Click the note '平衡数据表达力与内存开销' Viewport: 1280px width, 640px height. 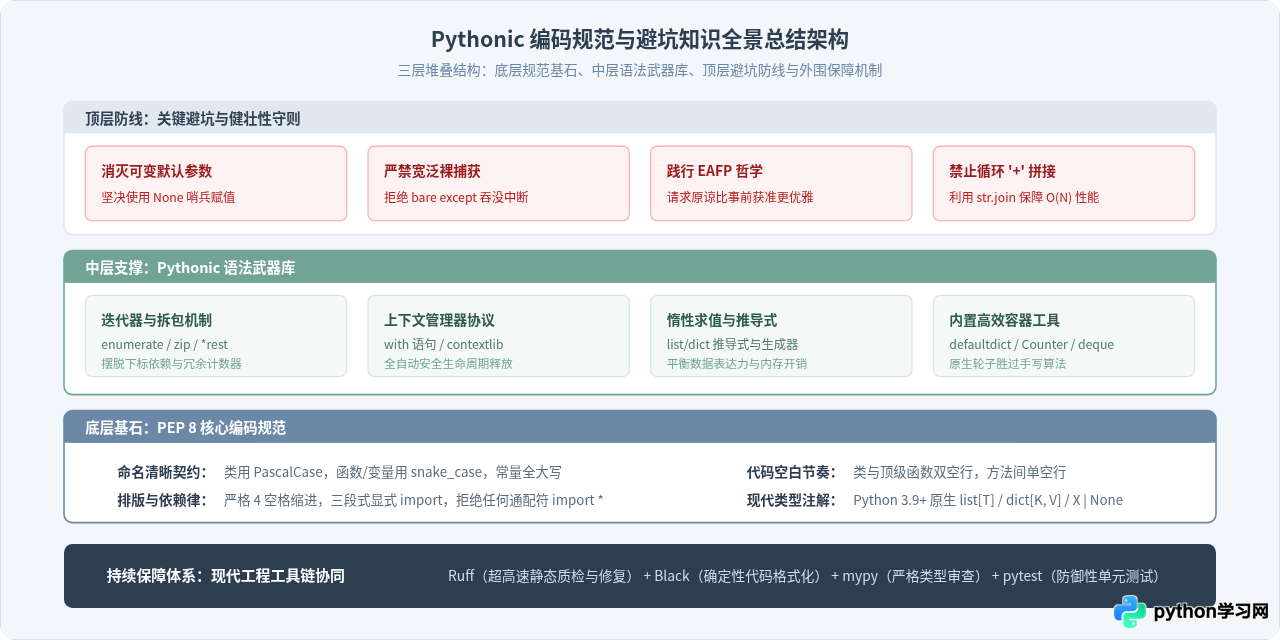click(737, 363)
